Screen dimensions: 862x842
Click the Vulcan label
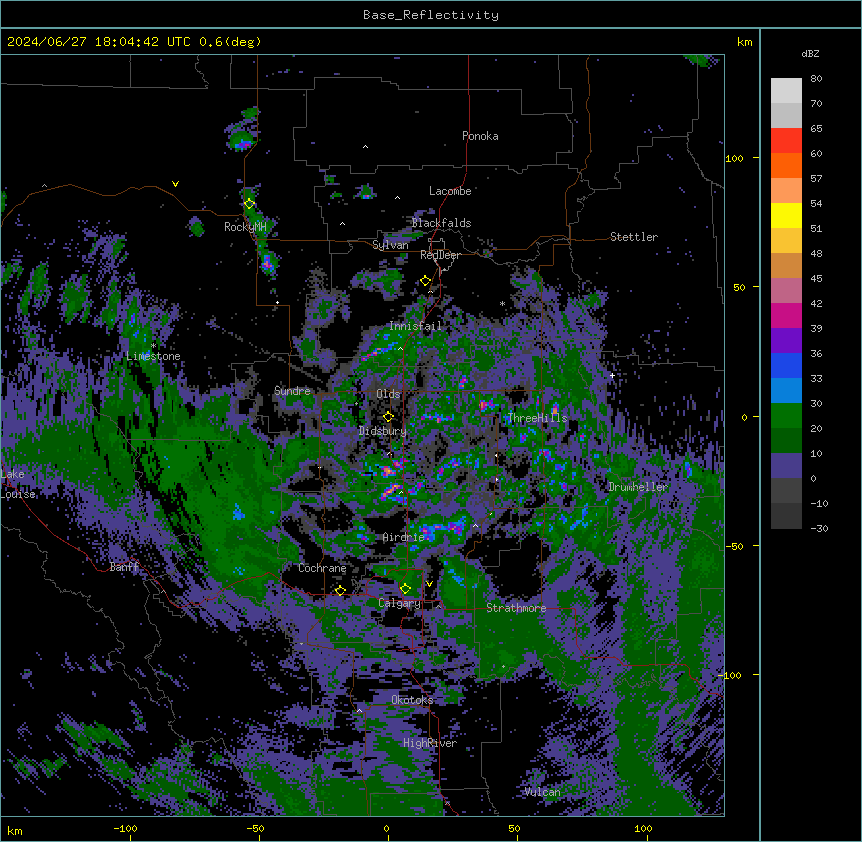[x=543, y=792]
